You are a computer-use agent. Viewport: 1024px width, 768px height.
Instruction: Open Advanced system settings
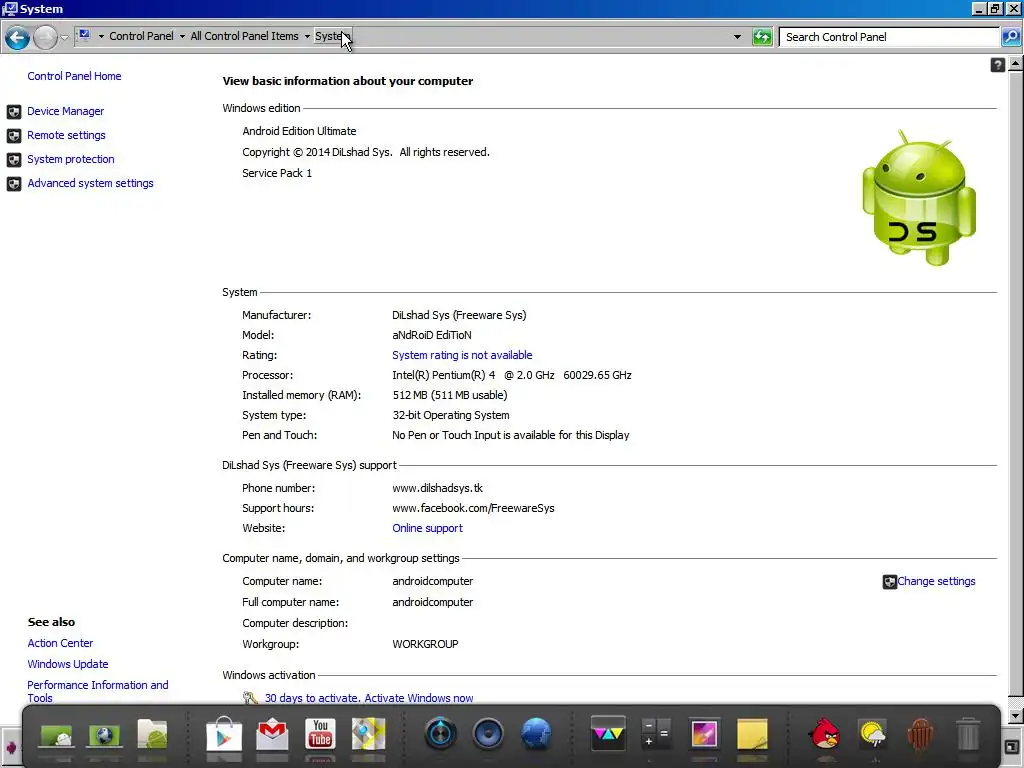(90, 183)
